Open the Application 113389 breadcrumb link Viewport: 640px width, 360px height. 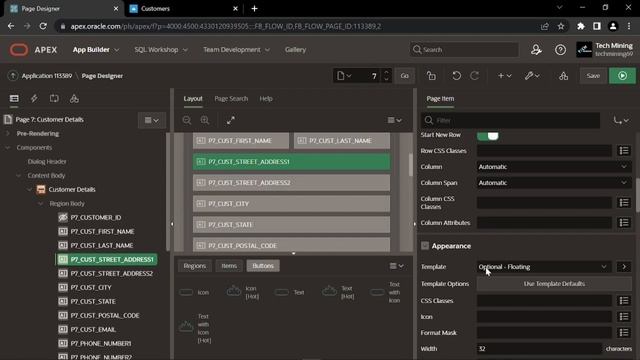(47, 76)
